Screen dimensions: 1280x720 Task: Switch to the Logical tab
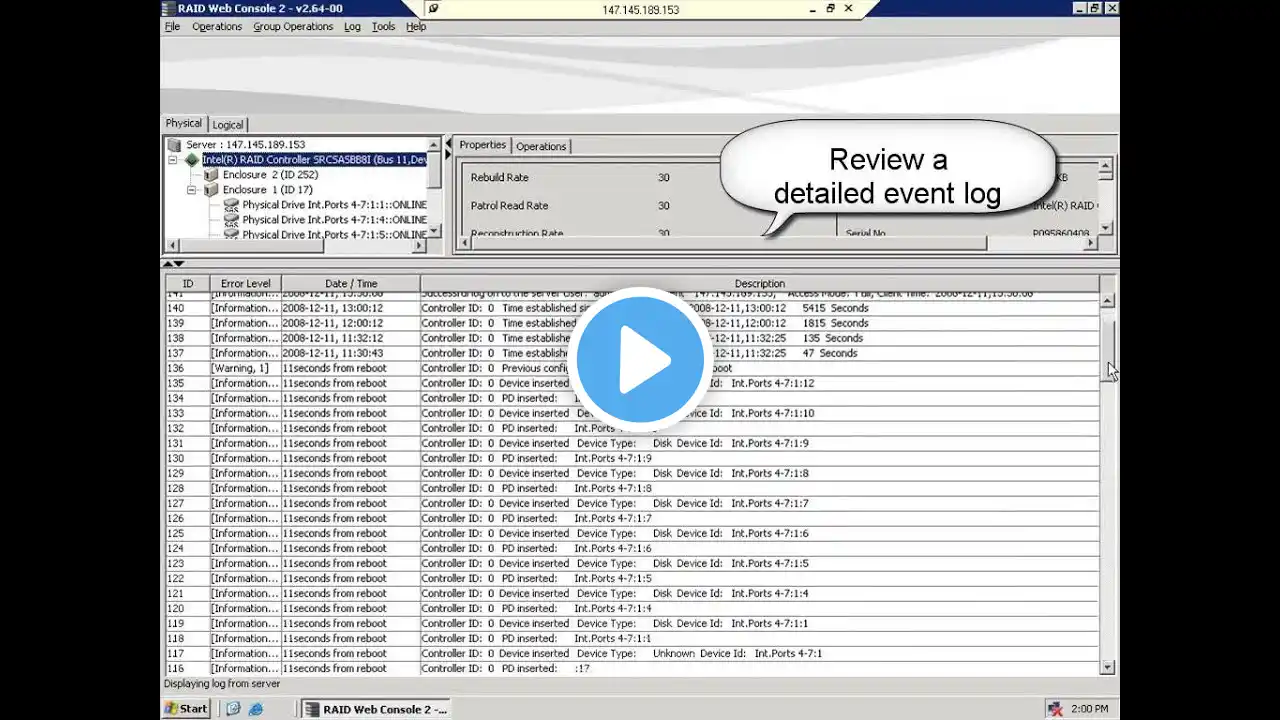tap(228, 125)
